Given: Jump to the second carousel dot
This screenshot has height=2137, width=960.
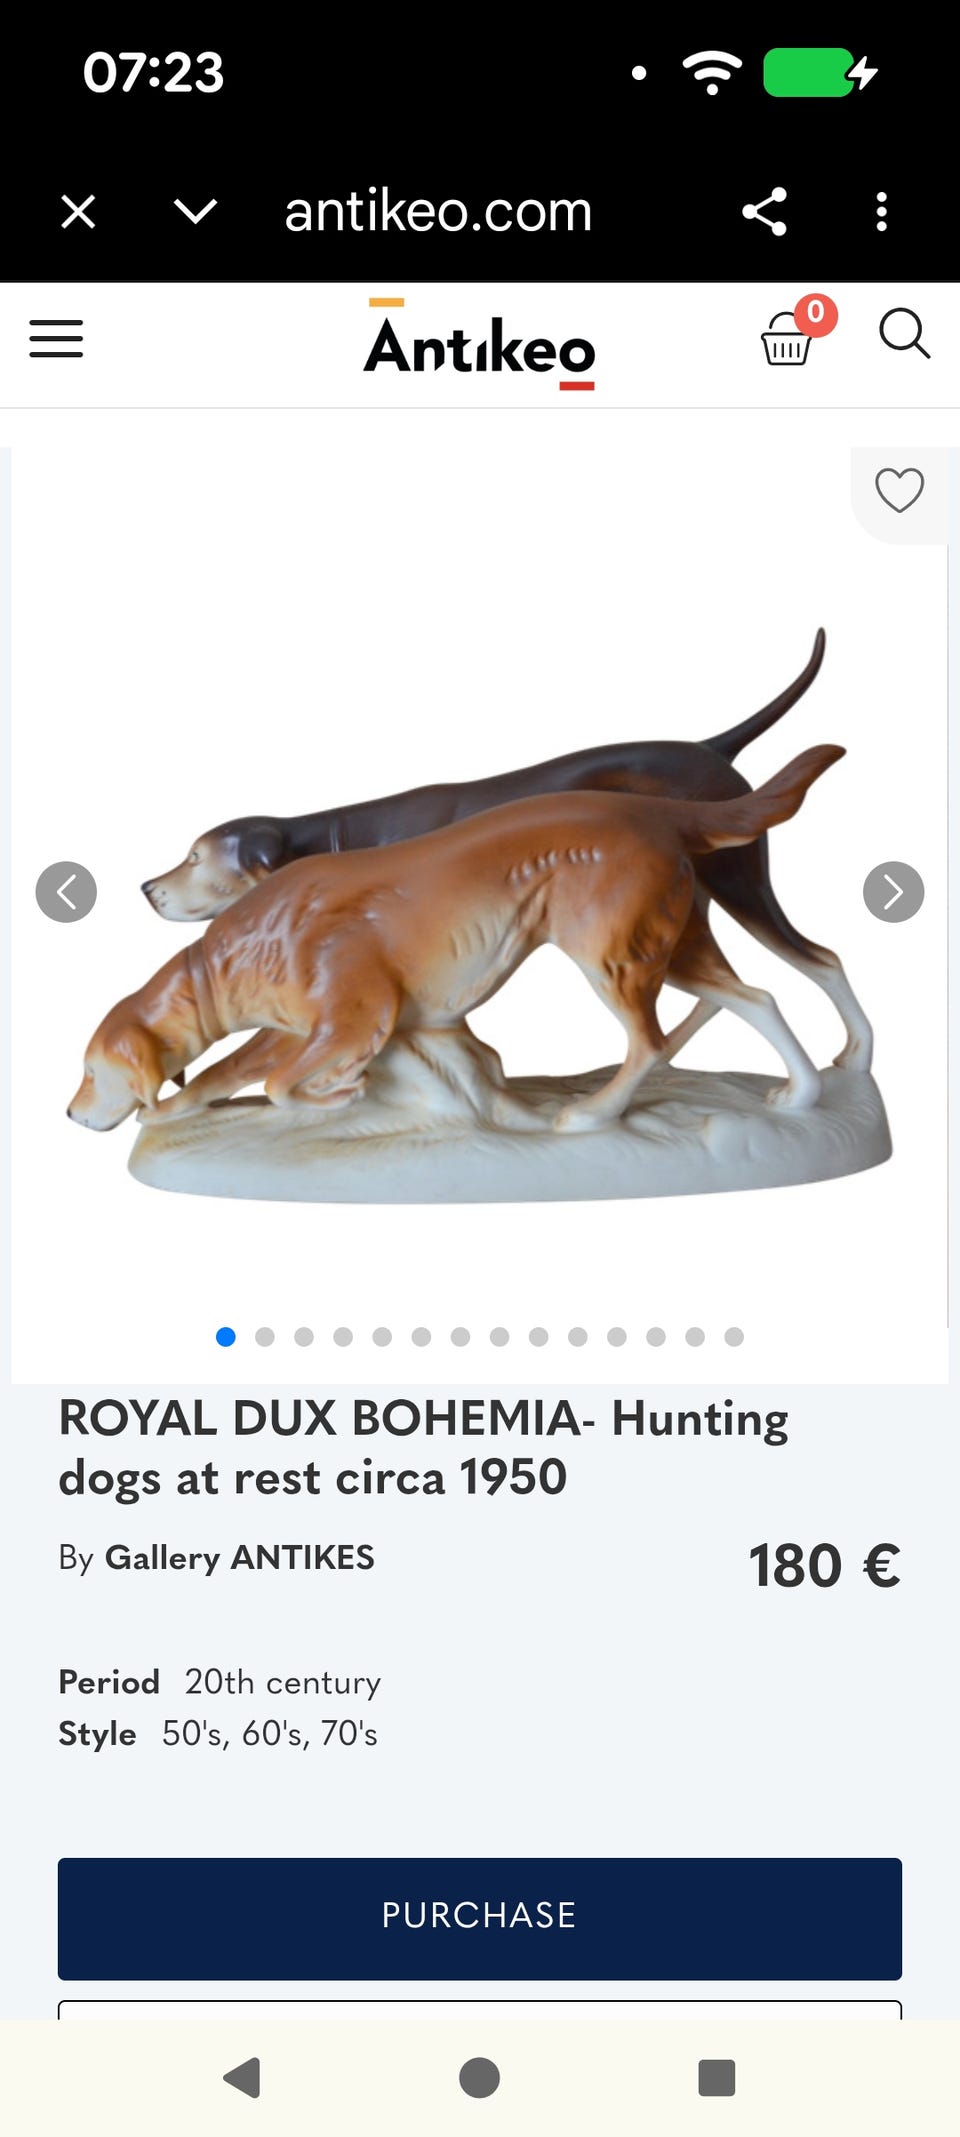Looking at the screenshot, I should click(x=265, y=1337).
